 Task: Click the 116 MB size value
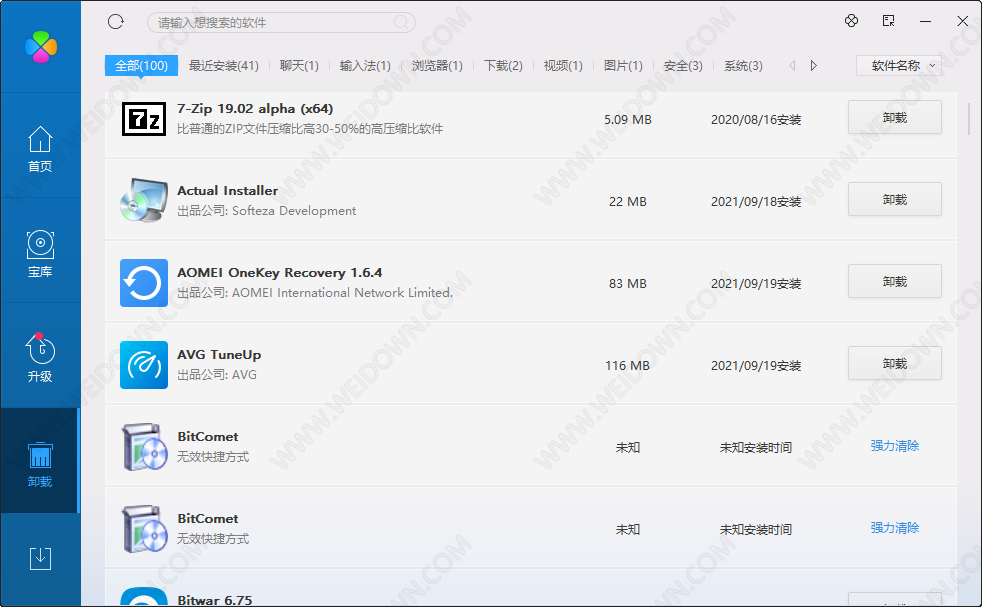pyautogui.click(x=628, y=365)
